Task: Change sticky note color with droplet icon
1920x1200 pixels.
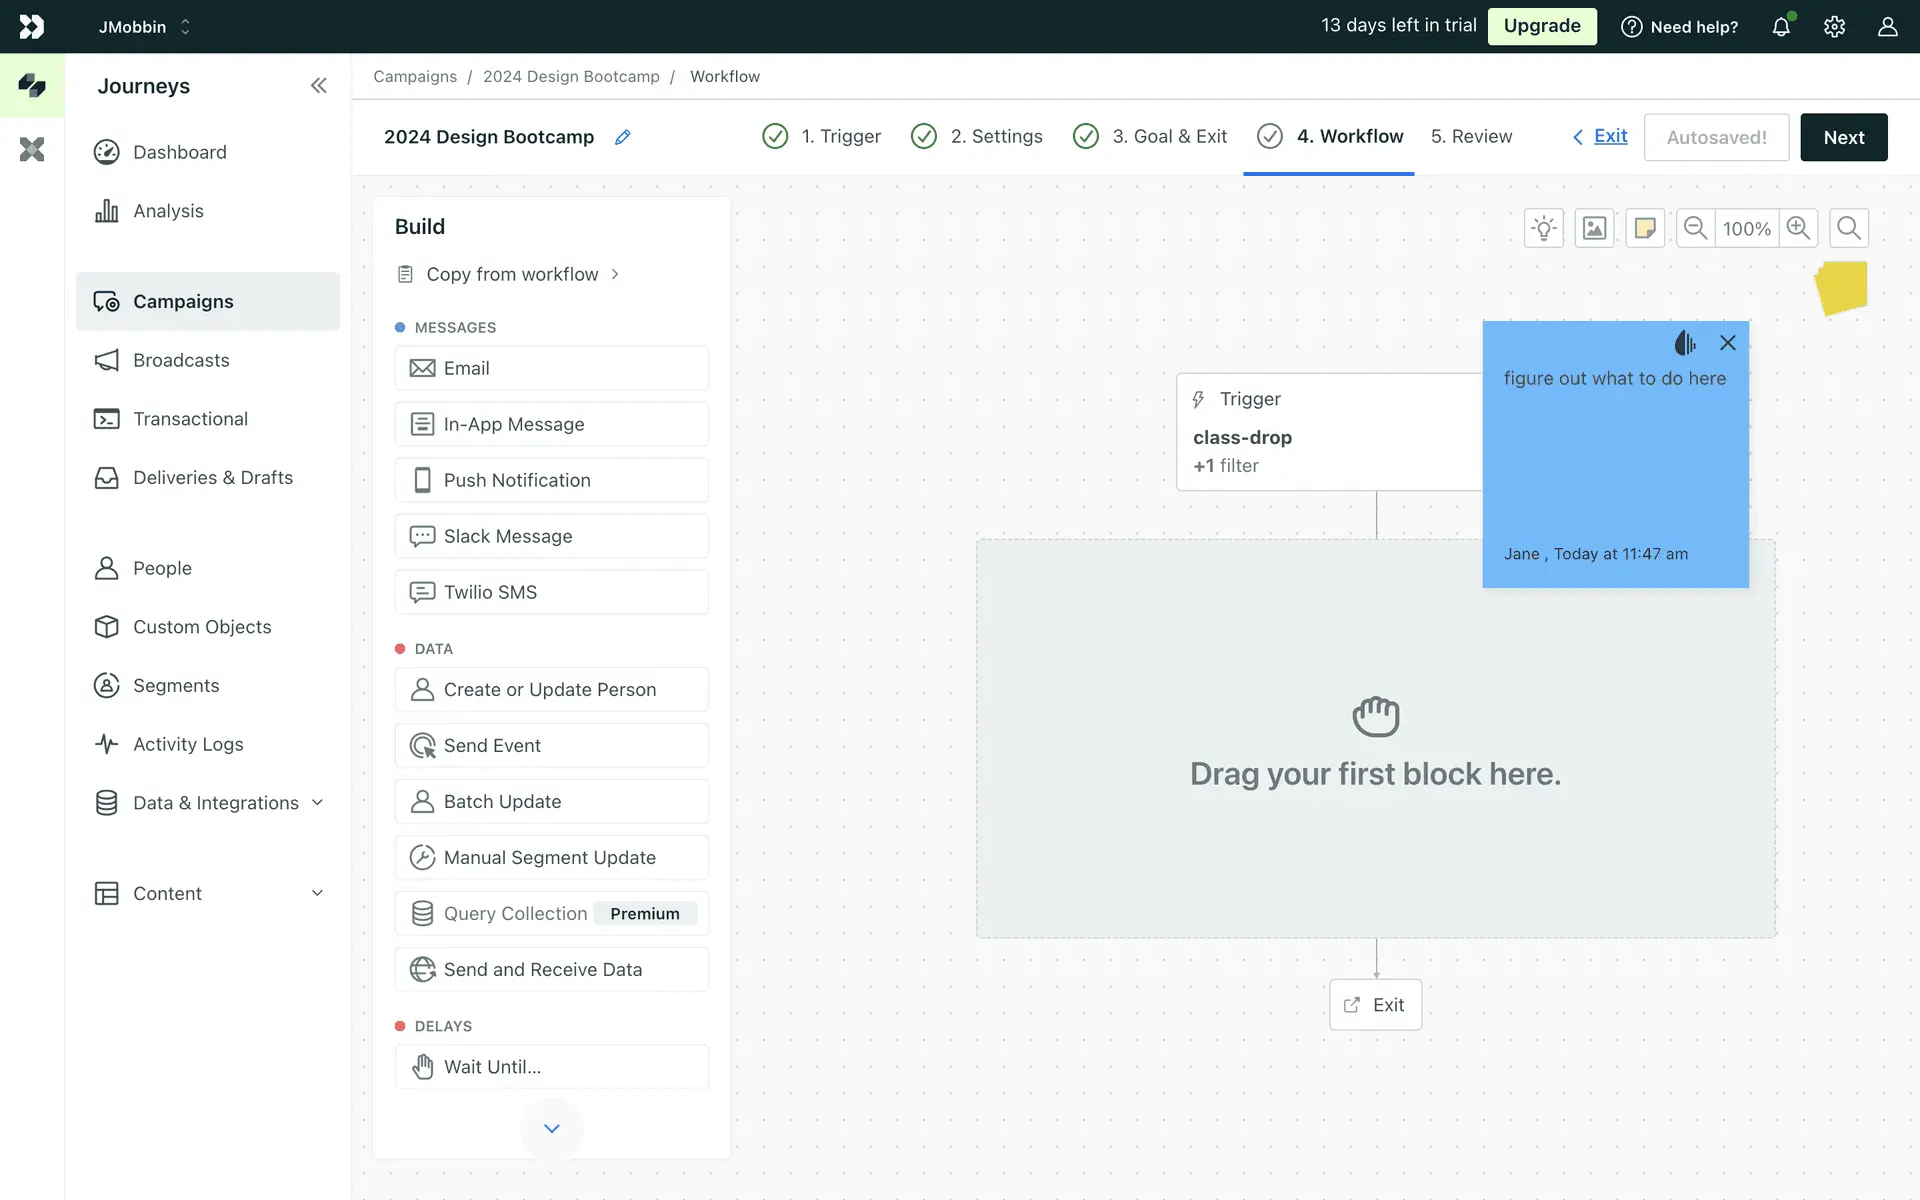Action: 1685,343
